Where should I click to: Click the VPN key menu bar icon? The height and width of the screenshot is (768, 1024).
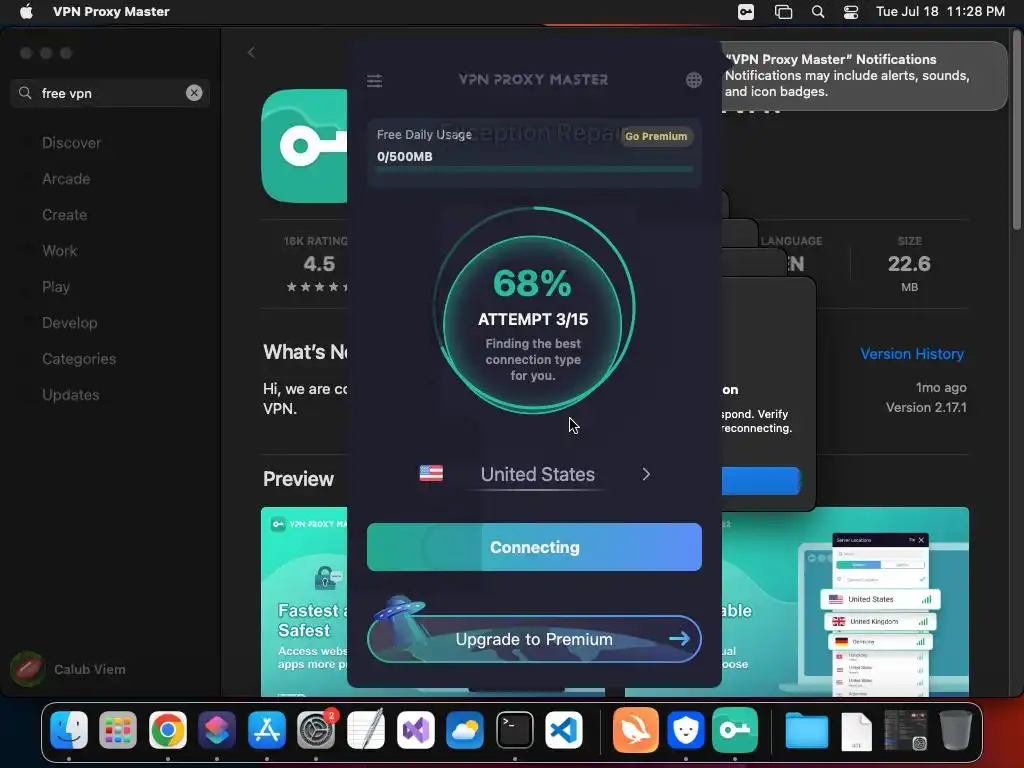tap(746, 12)
